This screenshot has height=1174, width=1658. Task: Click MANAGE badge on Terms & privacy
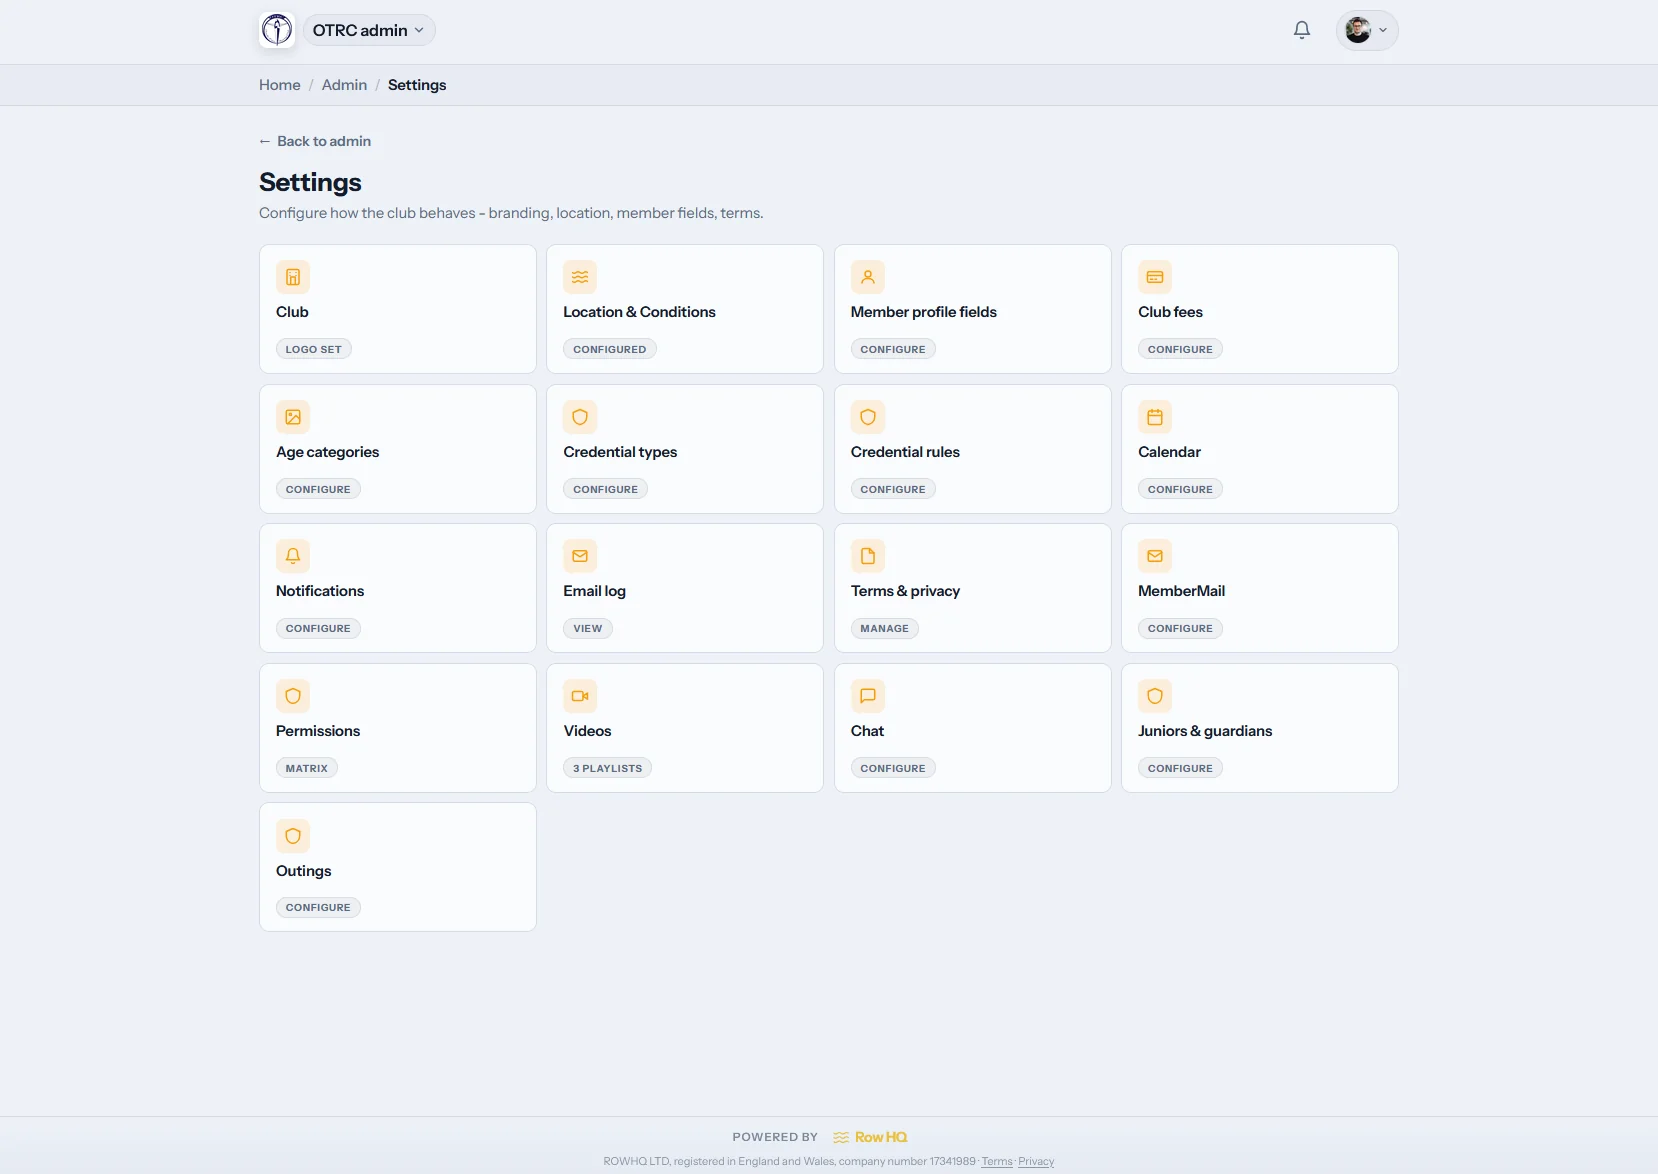885,628
